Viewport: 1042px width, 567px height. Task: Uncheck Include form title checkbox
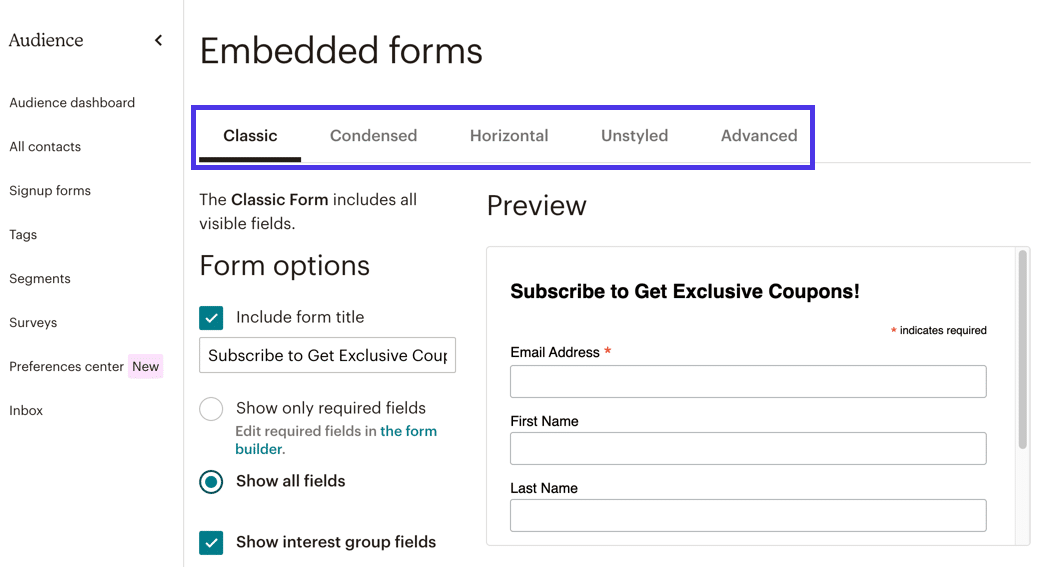point(211,318)
